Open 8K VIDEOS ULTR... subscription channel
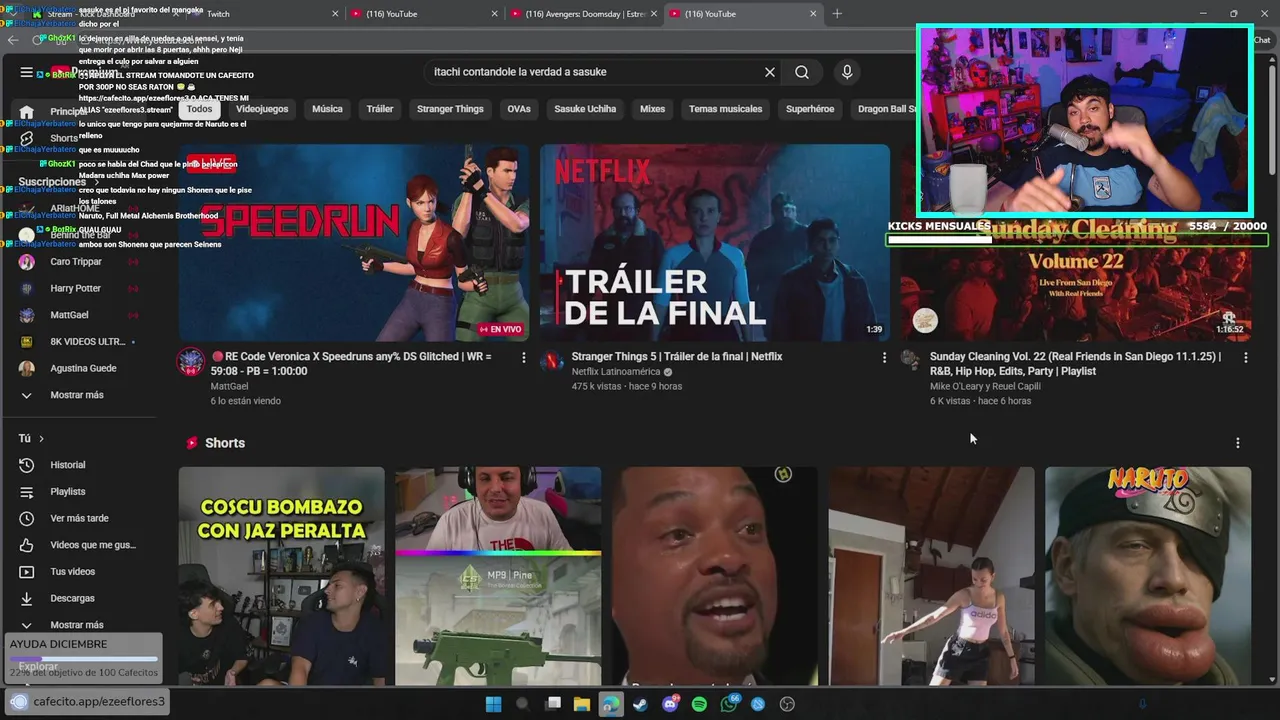 coord(80,342)
